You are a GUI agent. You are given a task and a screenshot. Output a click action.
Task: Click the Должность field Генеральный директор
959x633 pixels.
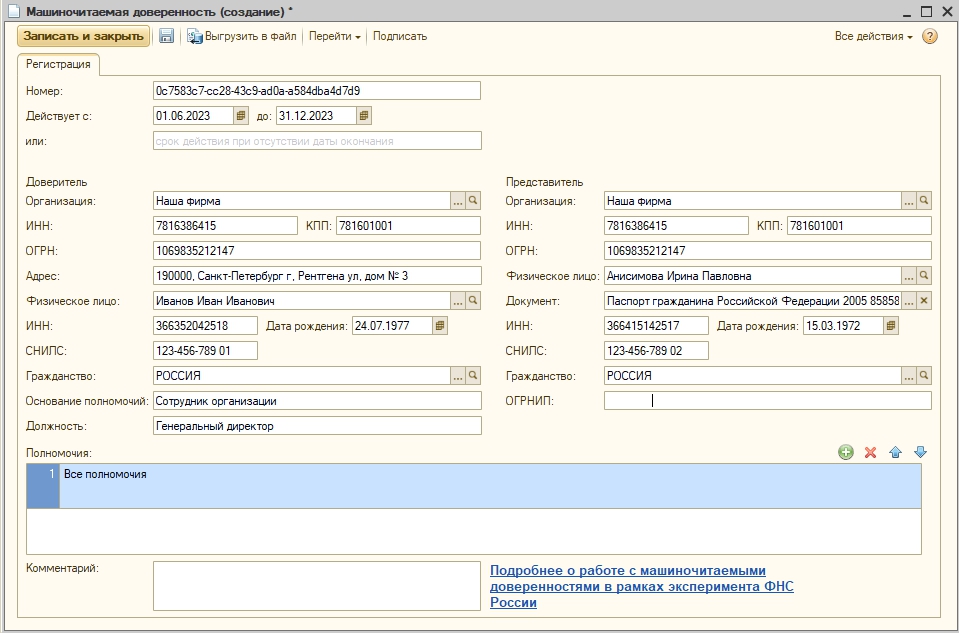click(x=317, y=426)
